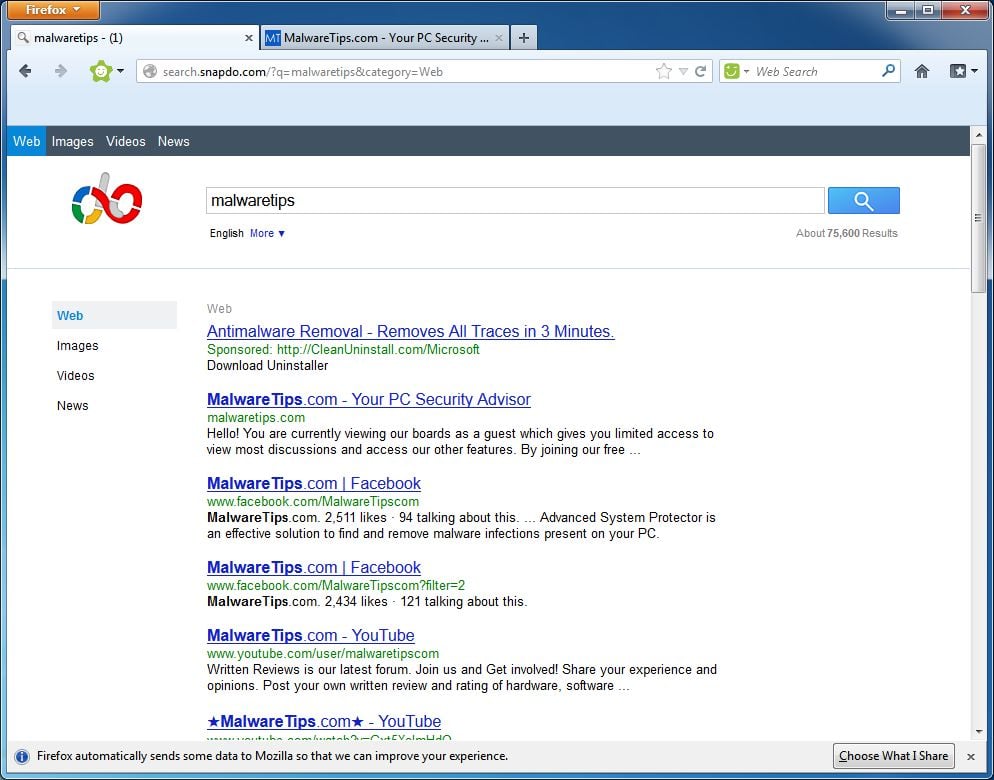Click the About 75,600 Results count

tap(846, 233)
